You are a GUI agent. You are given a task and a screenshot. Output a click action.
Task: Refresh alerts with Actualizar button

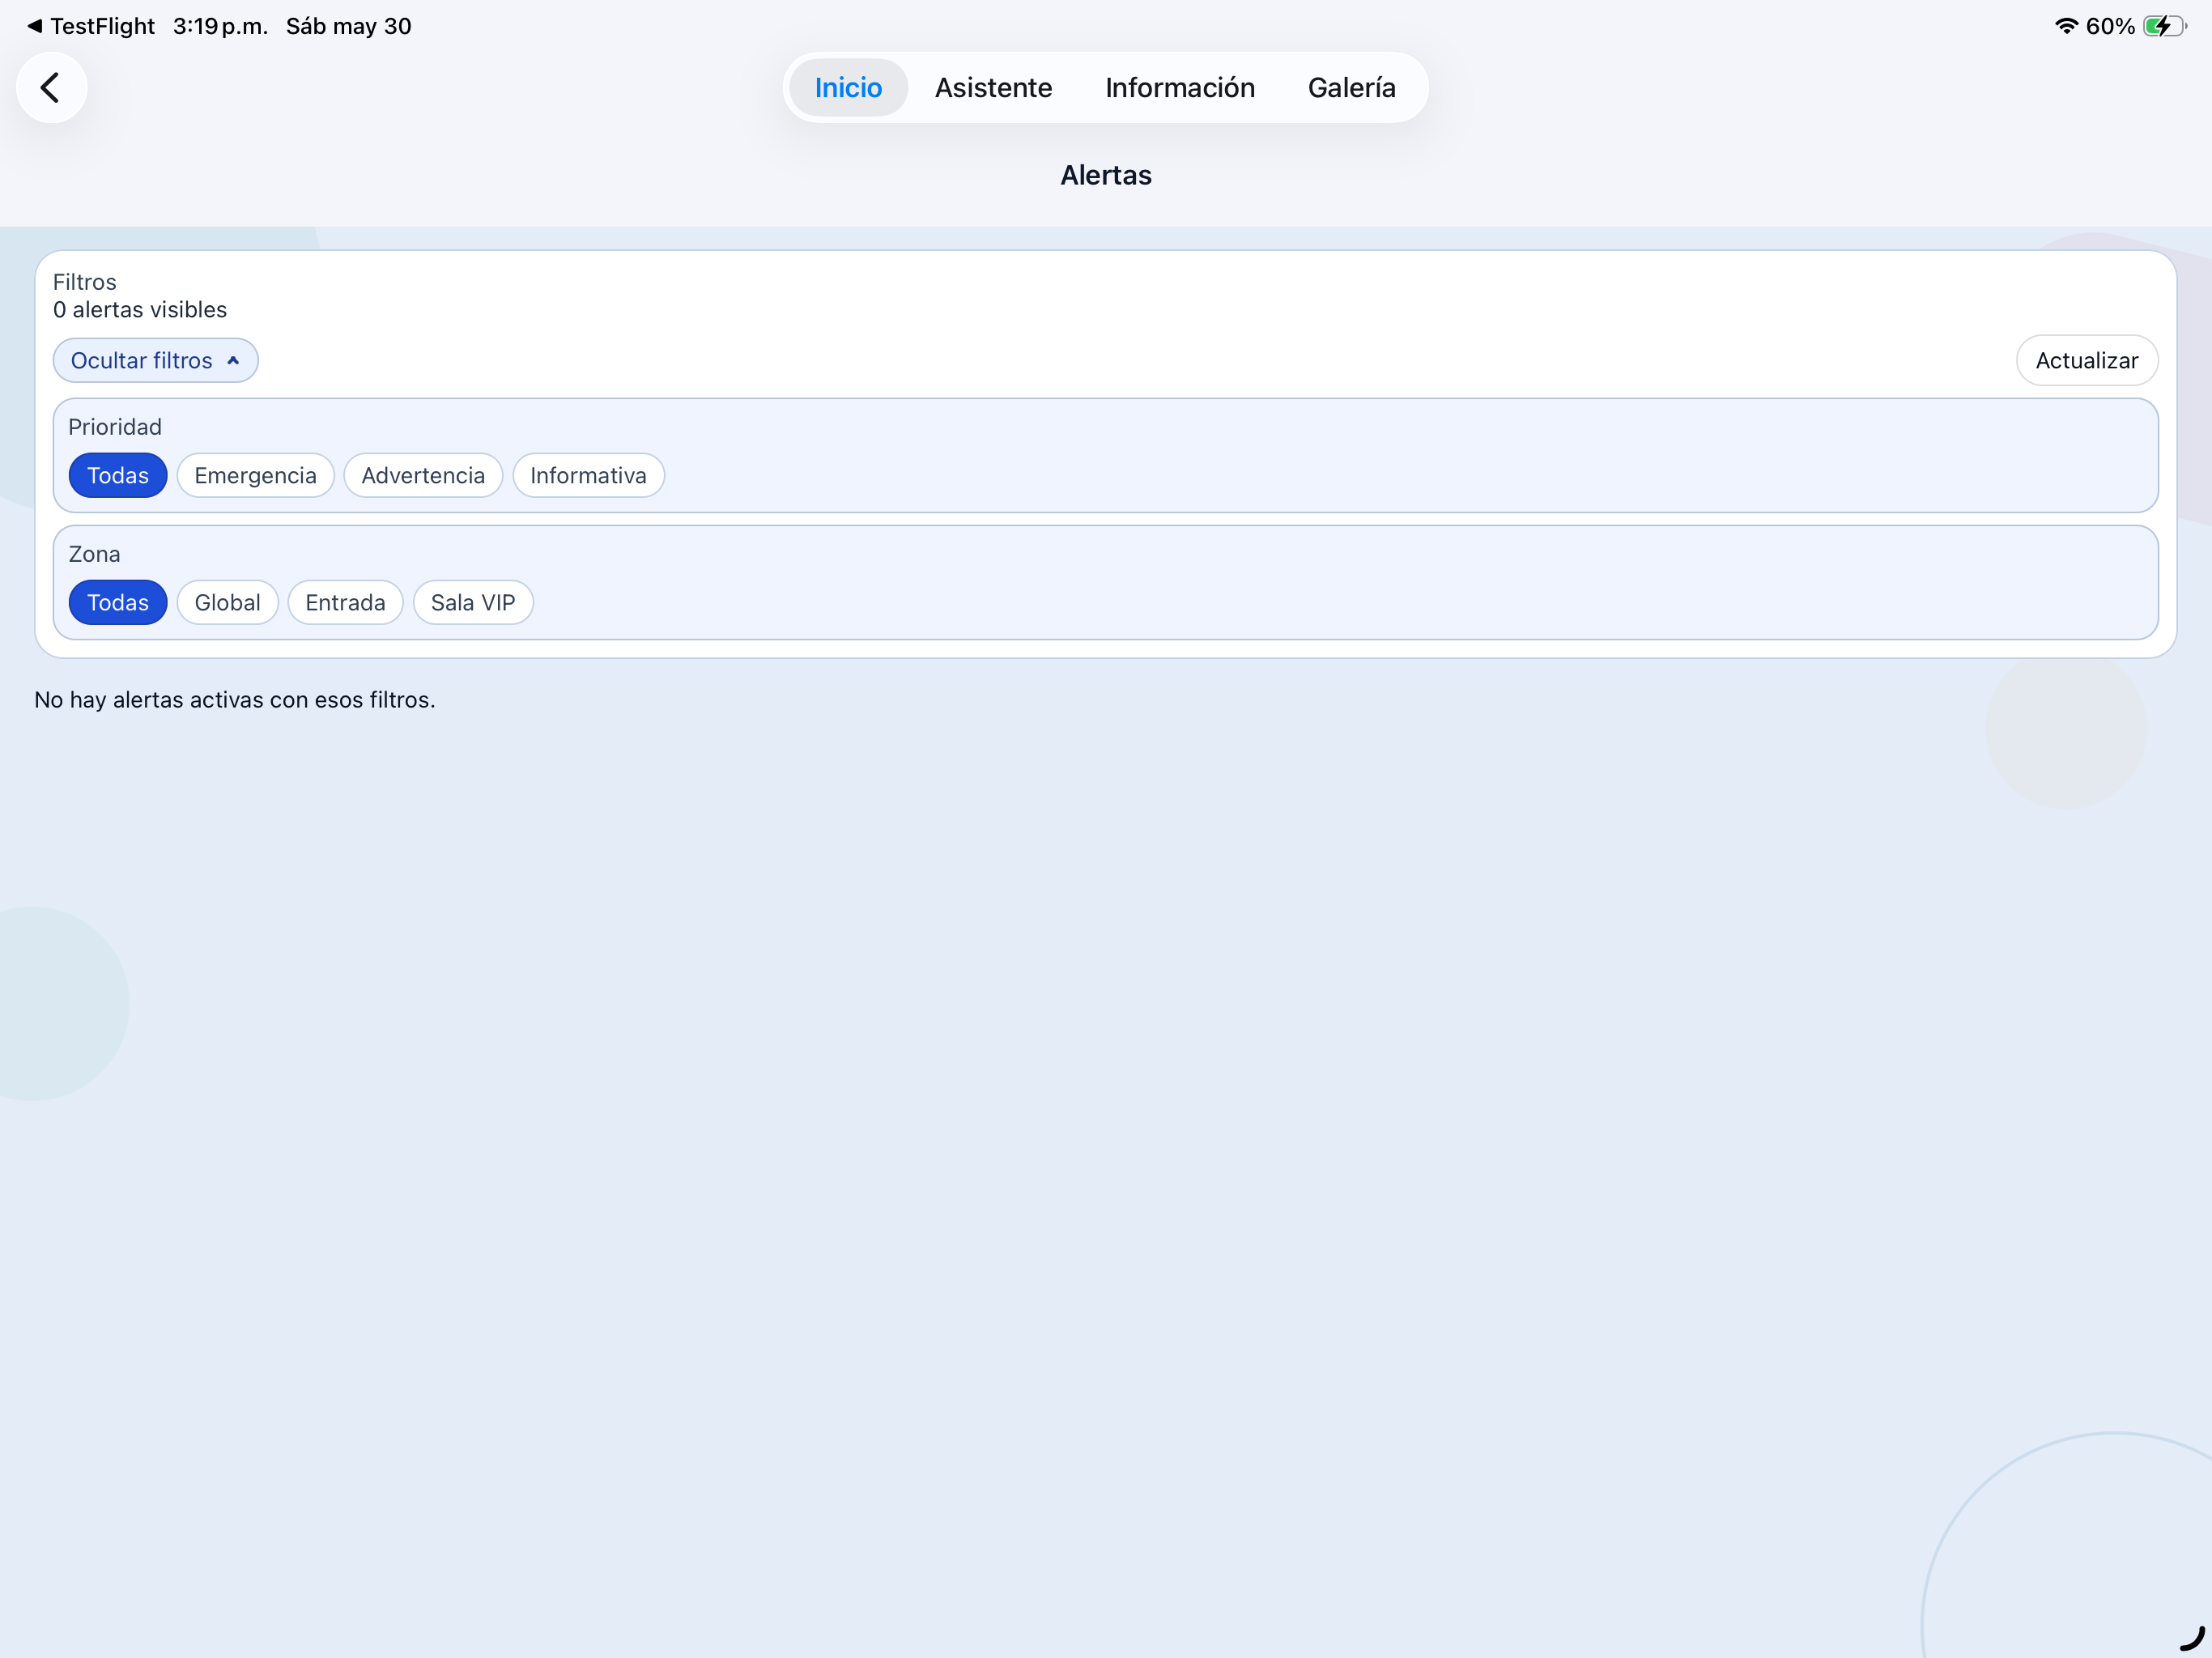[2087, 360]
